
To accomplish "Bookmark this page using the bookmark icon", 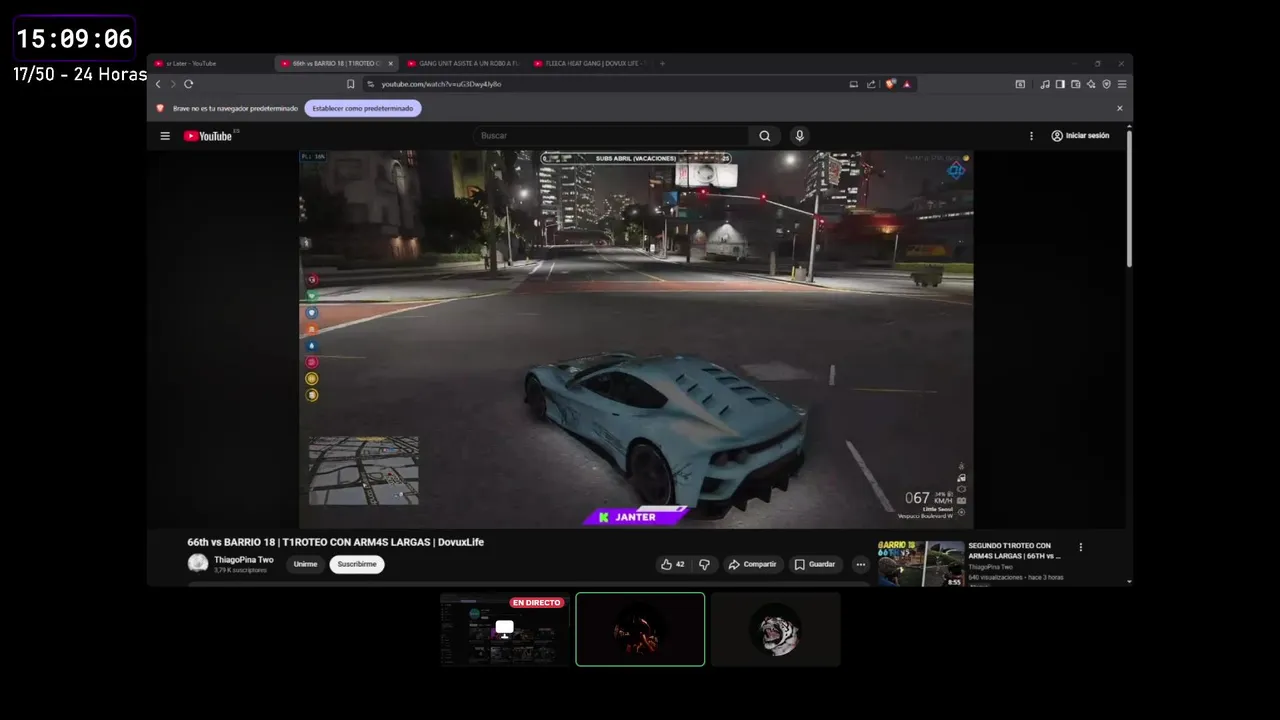I will tap(351, 84).
